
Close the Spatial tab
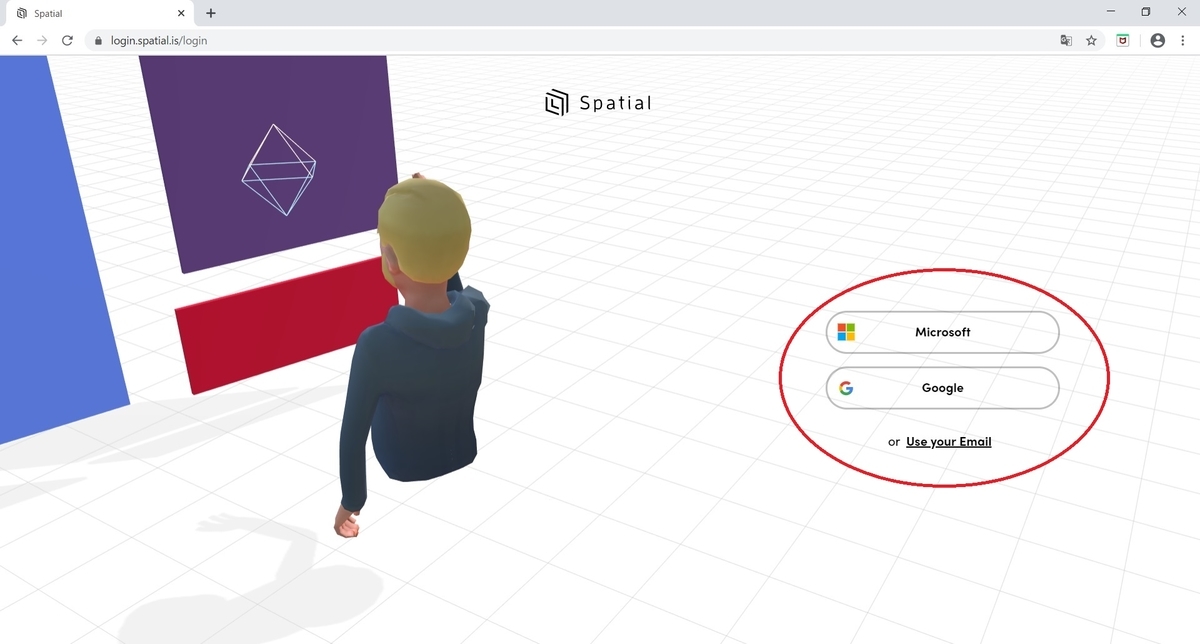click(x=181, y=14)
